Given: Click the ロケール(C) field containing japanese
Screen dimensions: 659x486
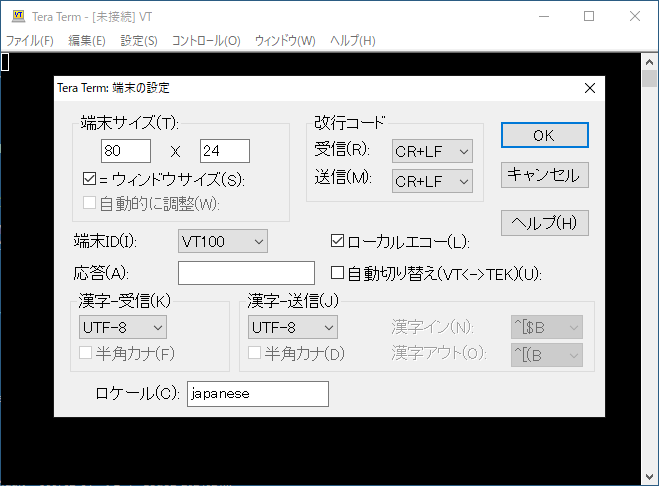Looking at the screenshot, I should point(258,394).
